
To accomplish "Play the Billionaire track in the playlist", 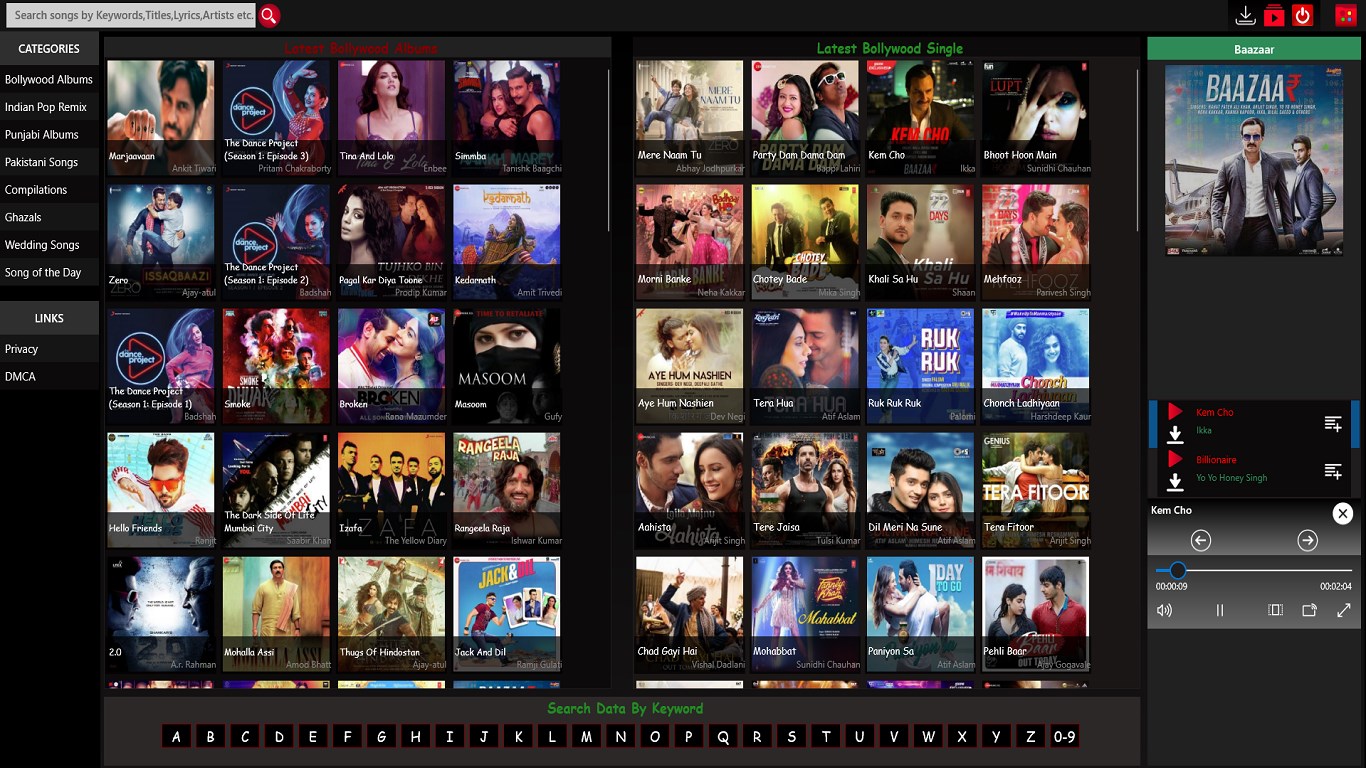I will 1175,459.
